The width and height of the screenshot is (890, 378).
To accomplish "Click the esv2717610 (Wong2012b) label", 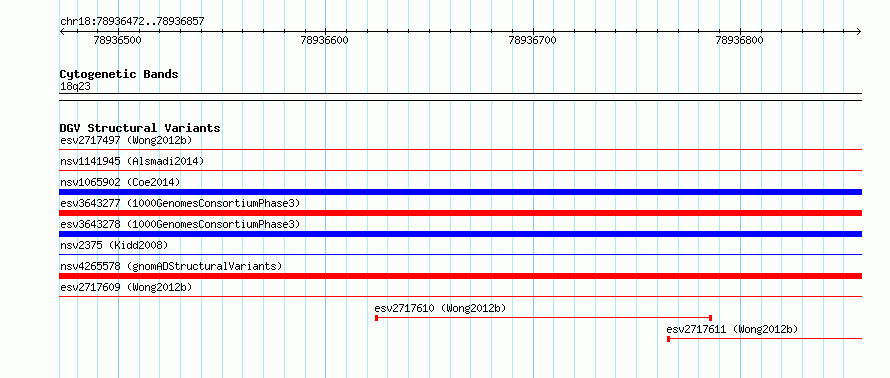I will tap(440, 308).
